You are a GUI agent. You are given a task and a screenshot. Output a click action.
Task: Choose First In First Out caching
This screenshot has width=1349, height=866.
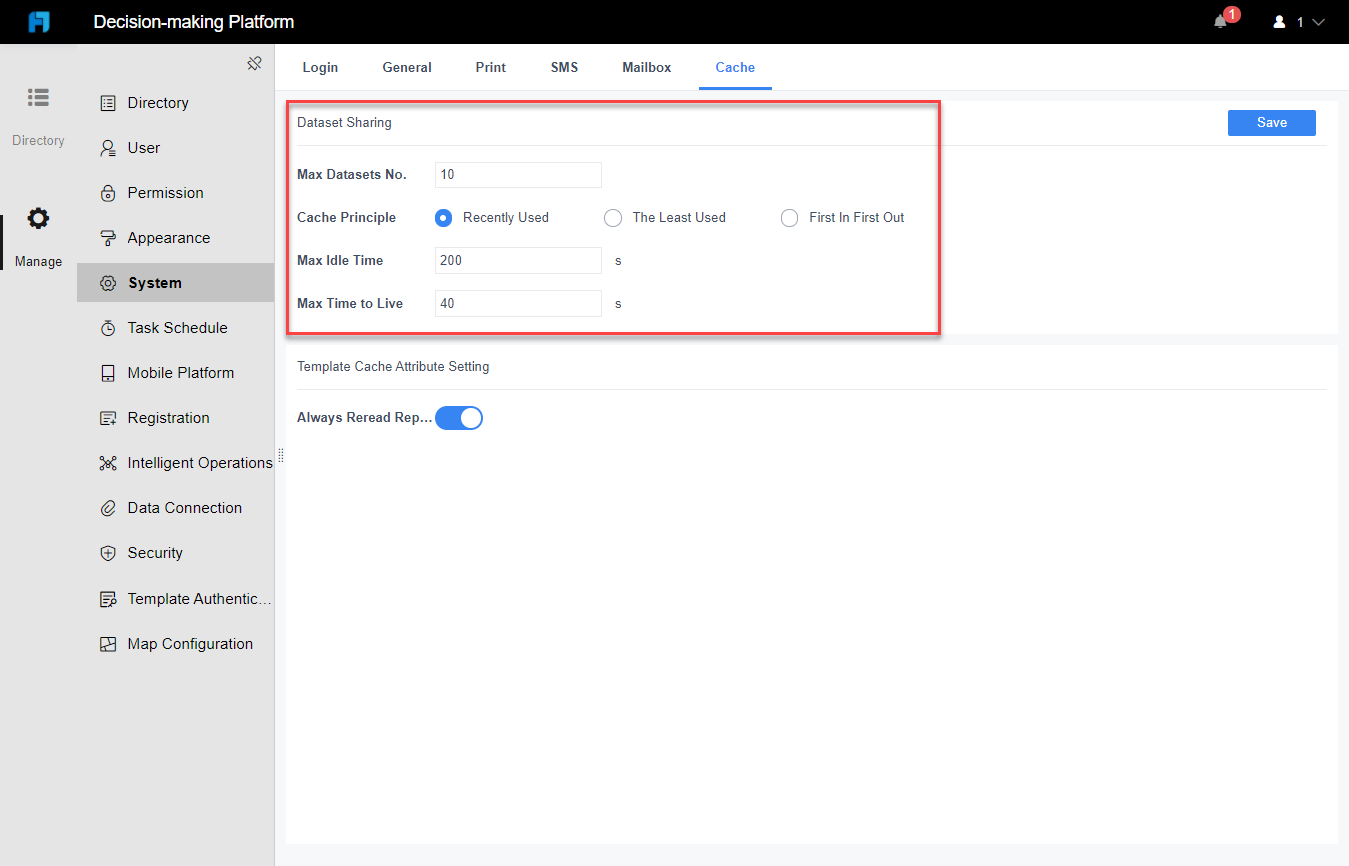(789, 217)
